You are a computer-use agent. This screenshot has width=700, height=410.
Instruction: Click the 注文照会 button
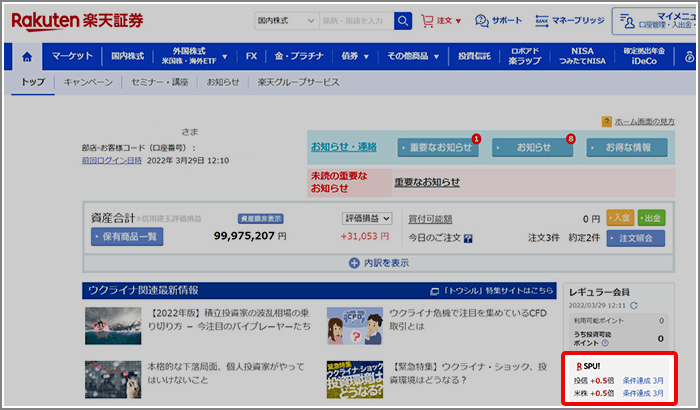(636, 238)
